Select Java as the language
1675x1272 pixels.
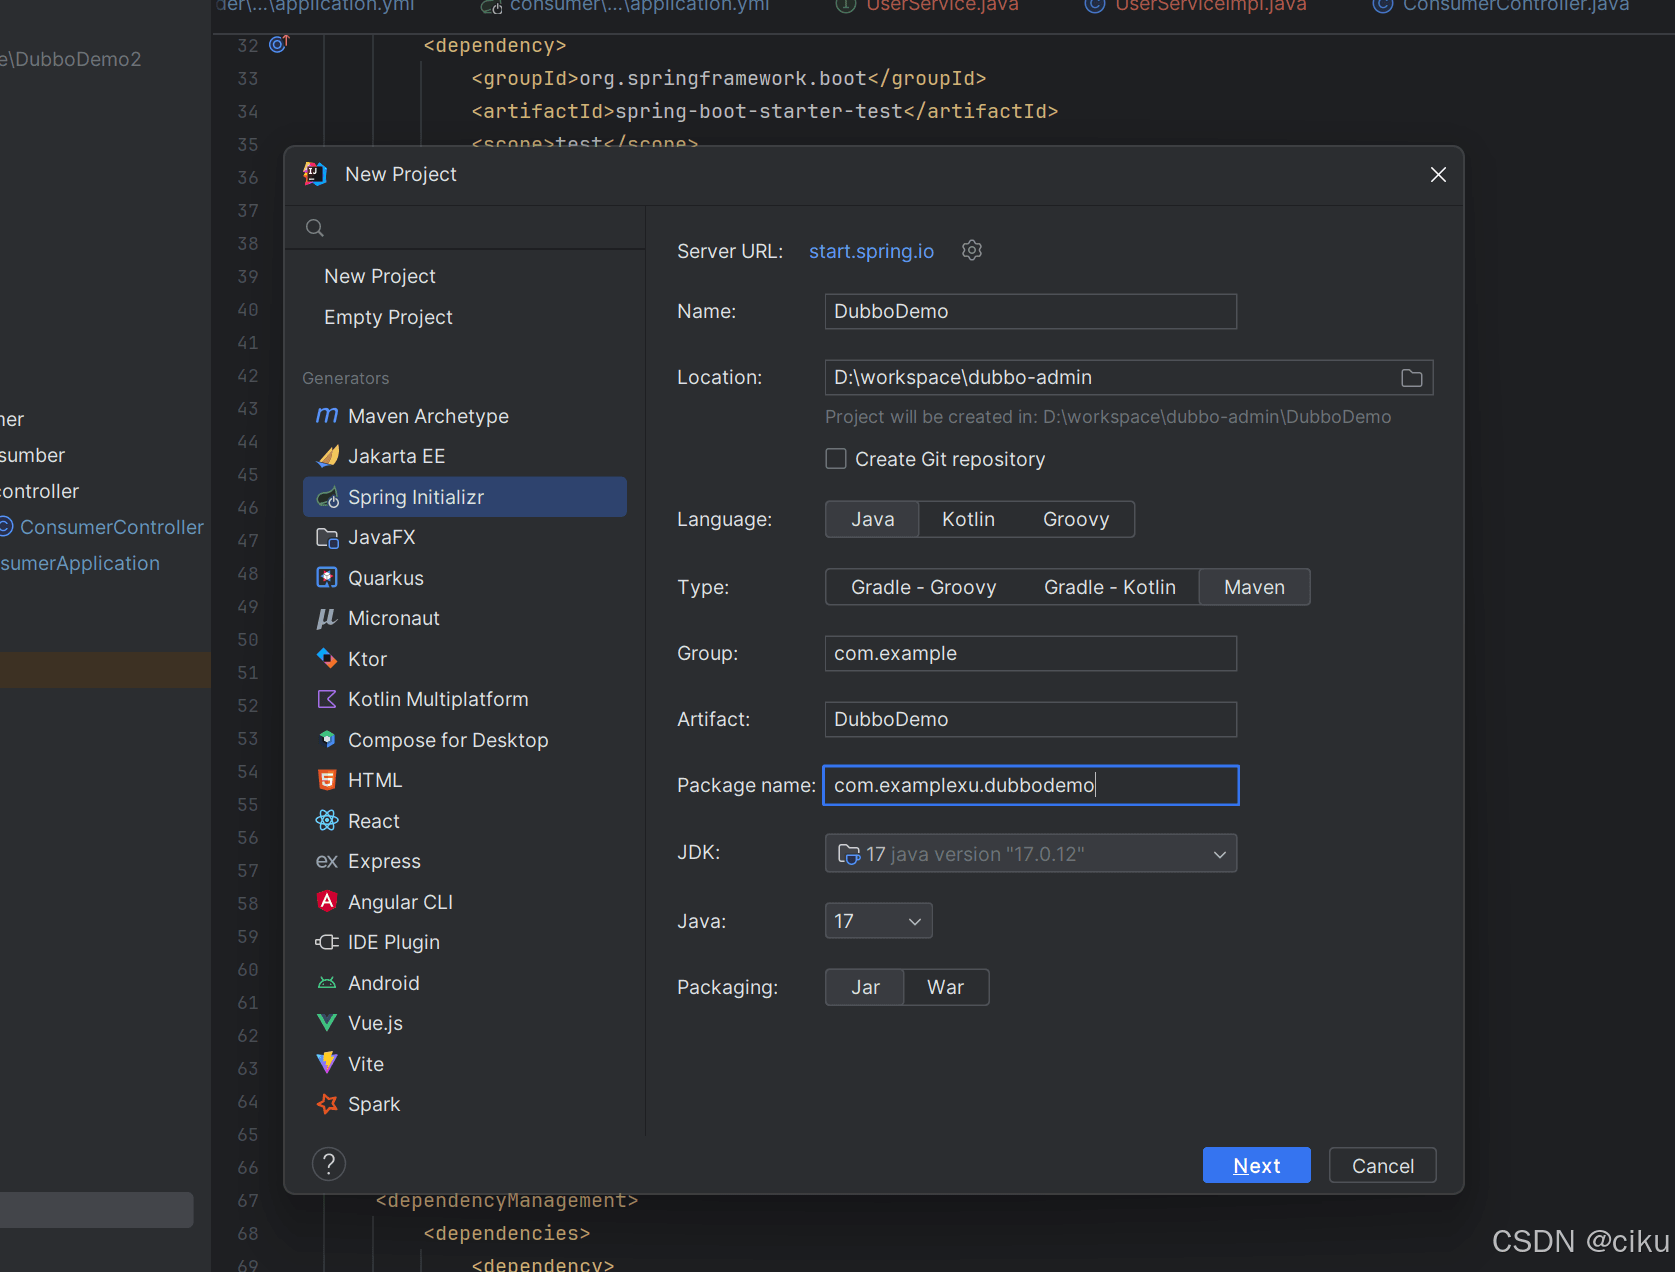[x=872, y=519]
